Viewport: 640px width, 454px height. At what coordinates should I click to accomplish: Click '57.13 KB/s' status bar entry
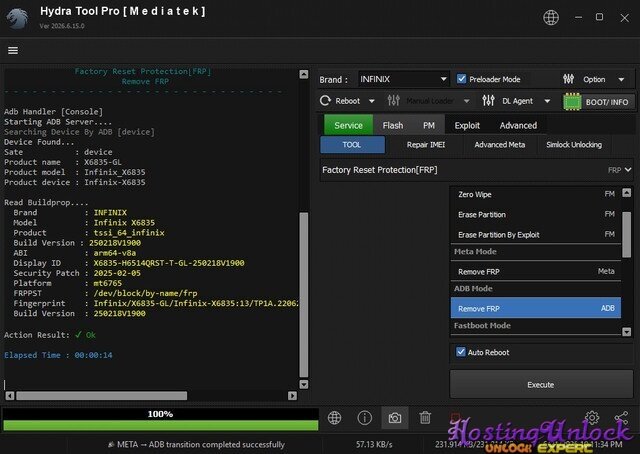[374, 444]
